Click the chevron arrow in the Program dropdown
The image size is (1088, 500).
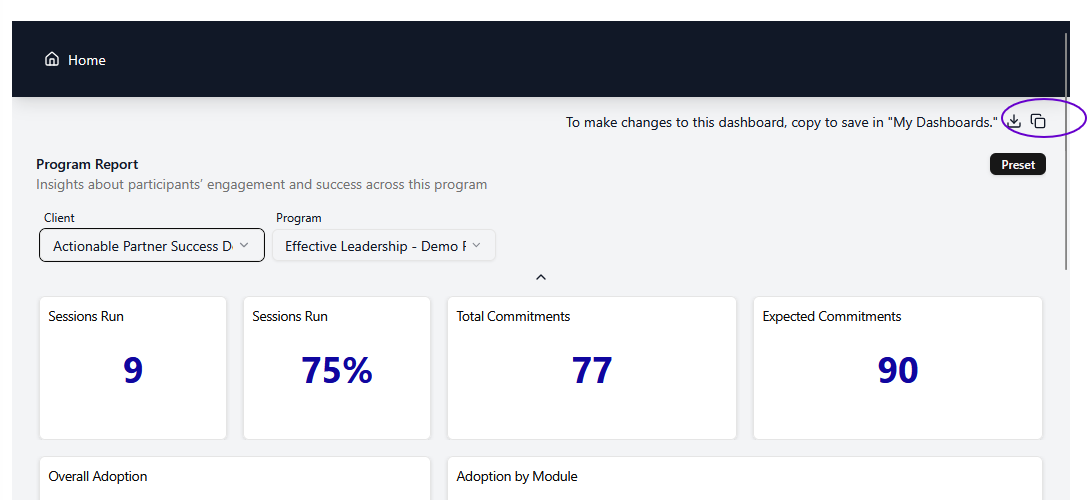coord(476,245)
